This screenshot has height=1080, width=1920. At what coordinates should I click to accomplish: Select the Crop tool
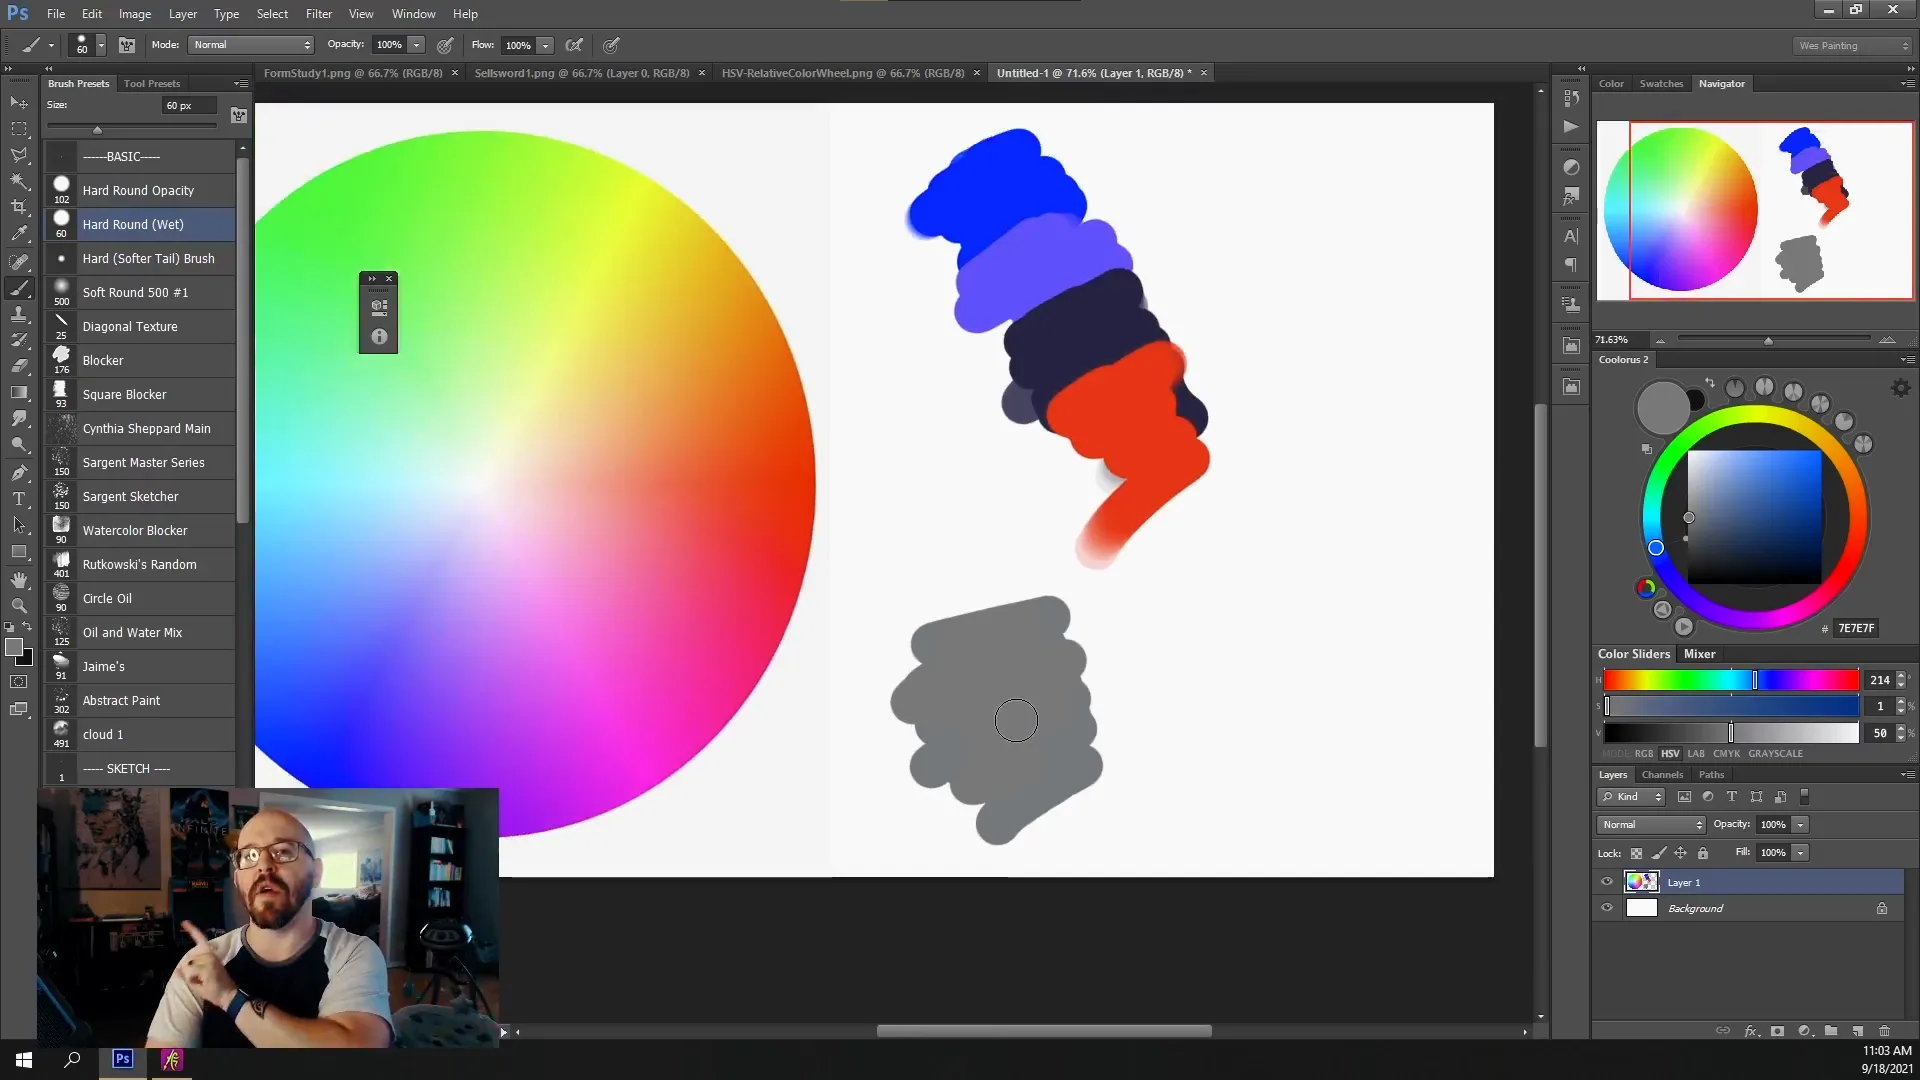[18, 207]
